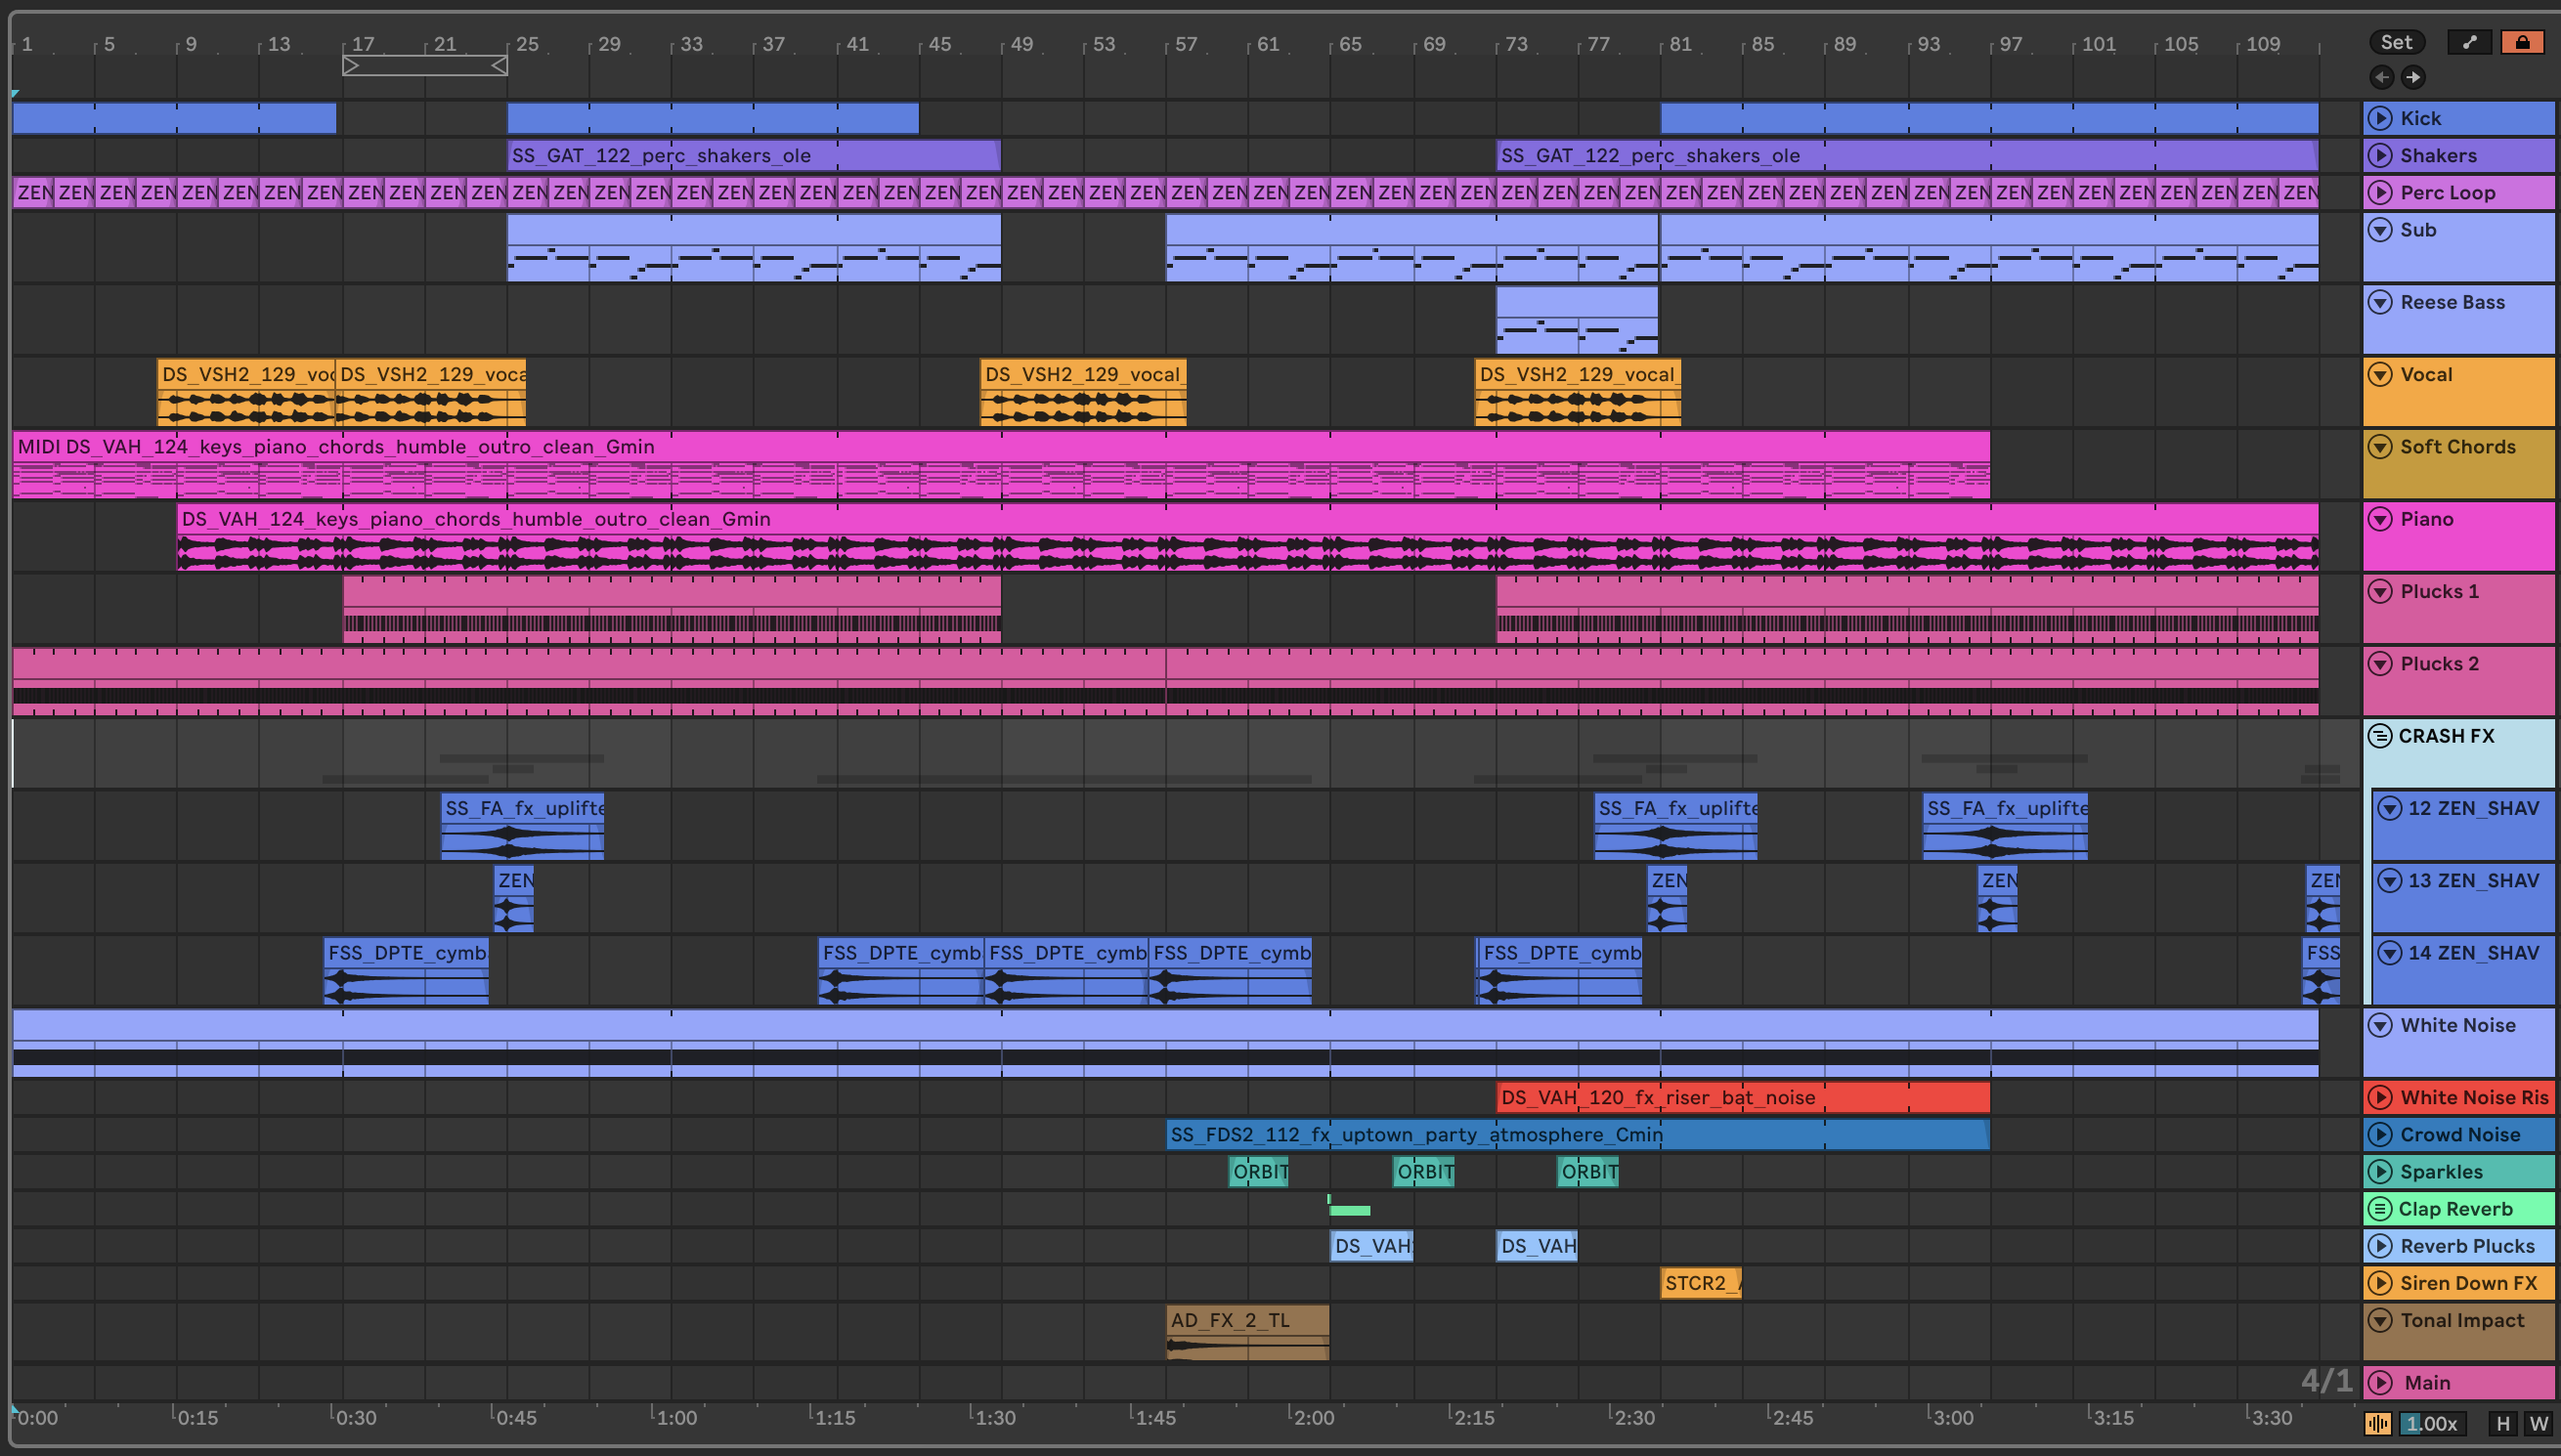The width and height of the screenshot is (2561, 1456).
Task: Click the Siren Down FX unfold icon
Action: pos(2381,1283)
